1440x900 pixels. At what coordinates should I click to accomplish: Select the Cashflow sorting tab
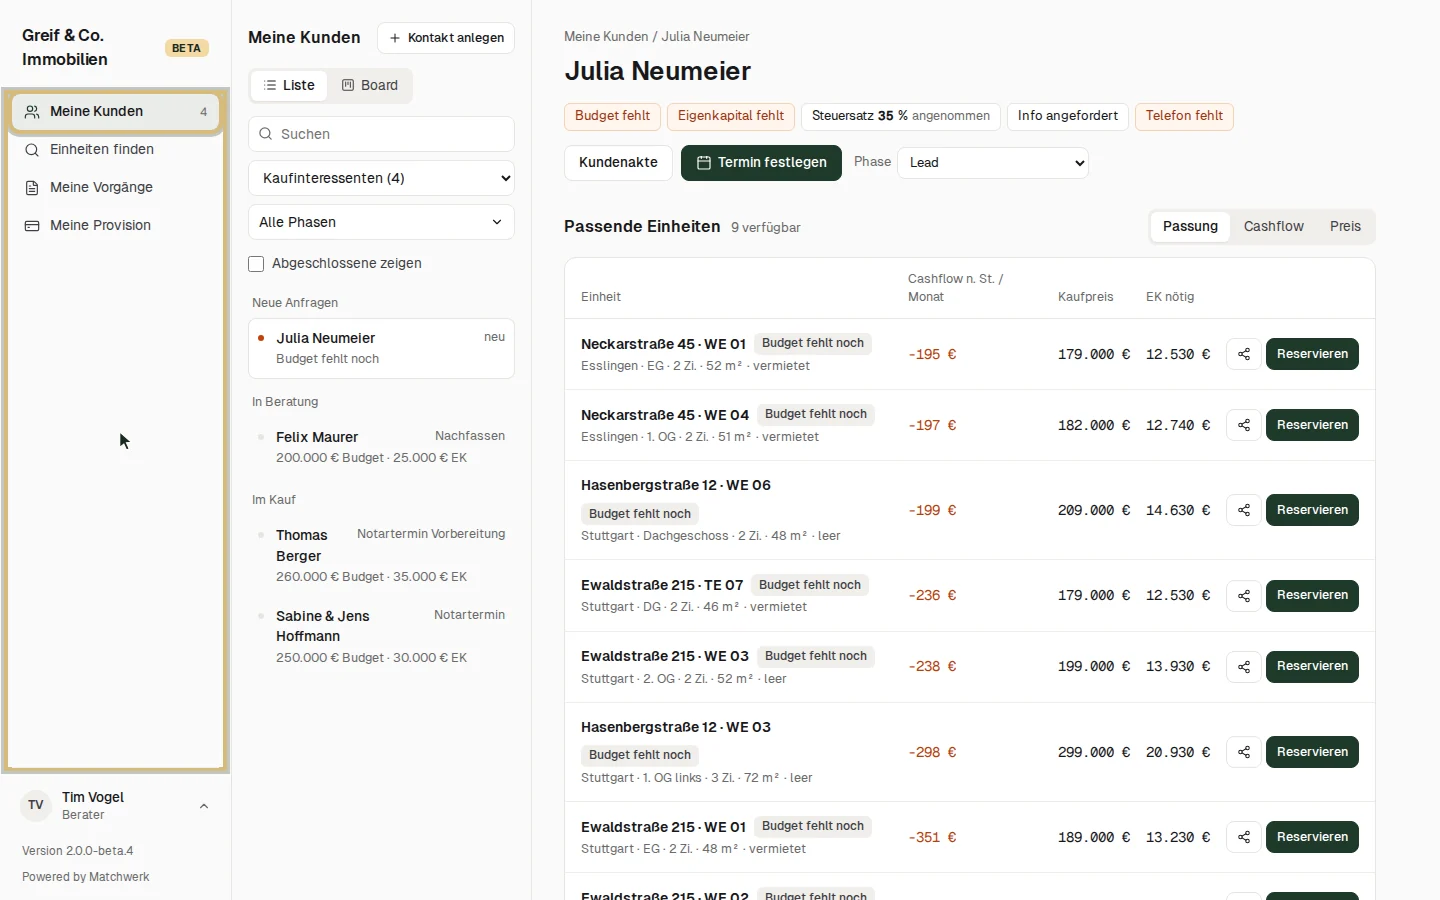pyautogui.click(x=1273, y=227)
